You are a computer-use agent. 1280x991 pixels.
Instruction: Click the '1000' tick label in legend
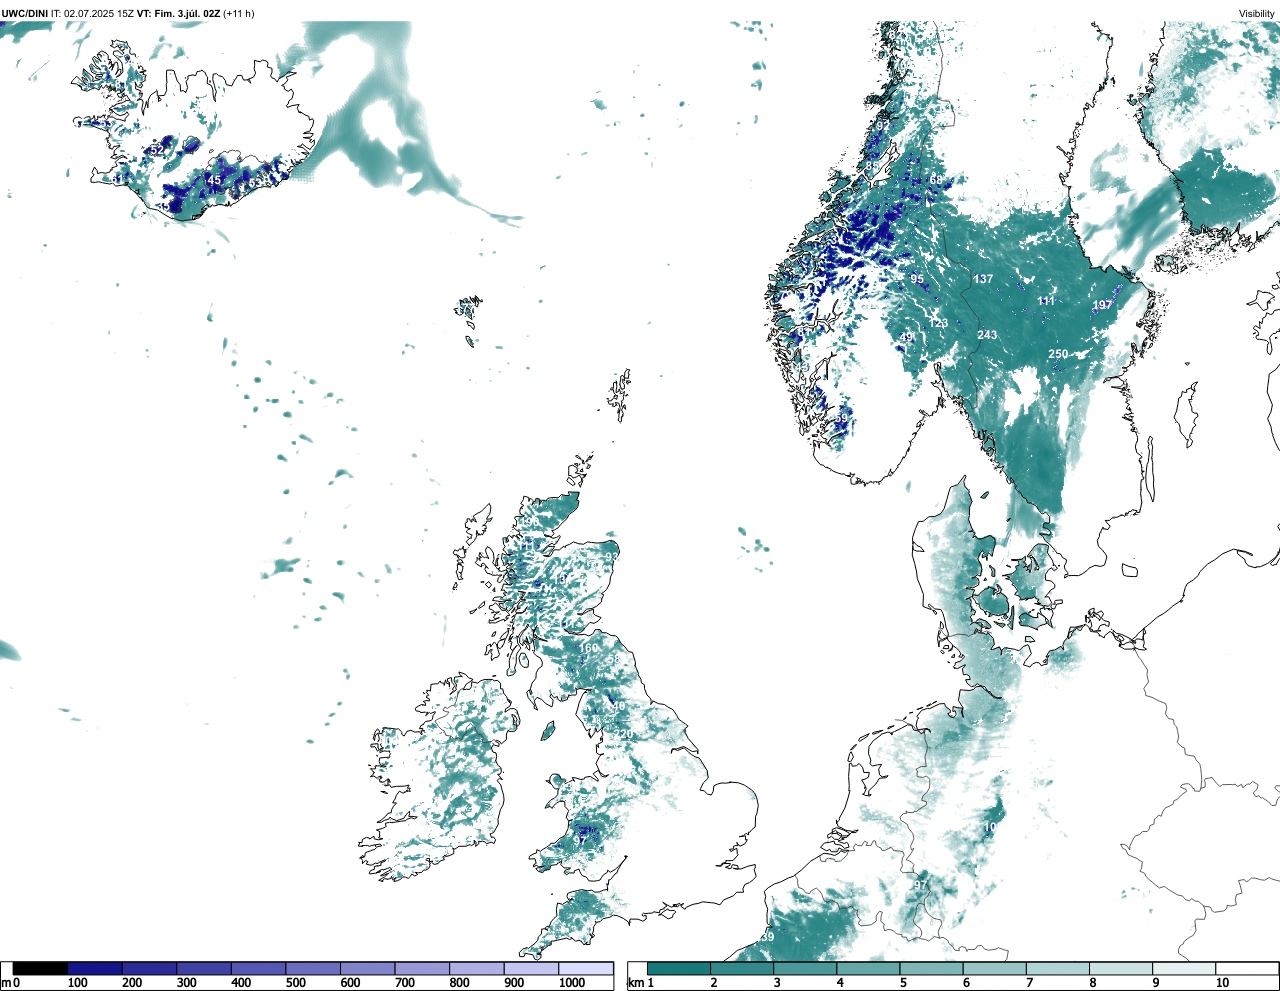pos(572,983)
